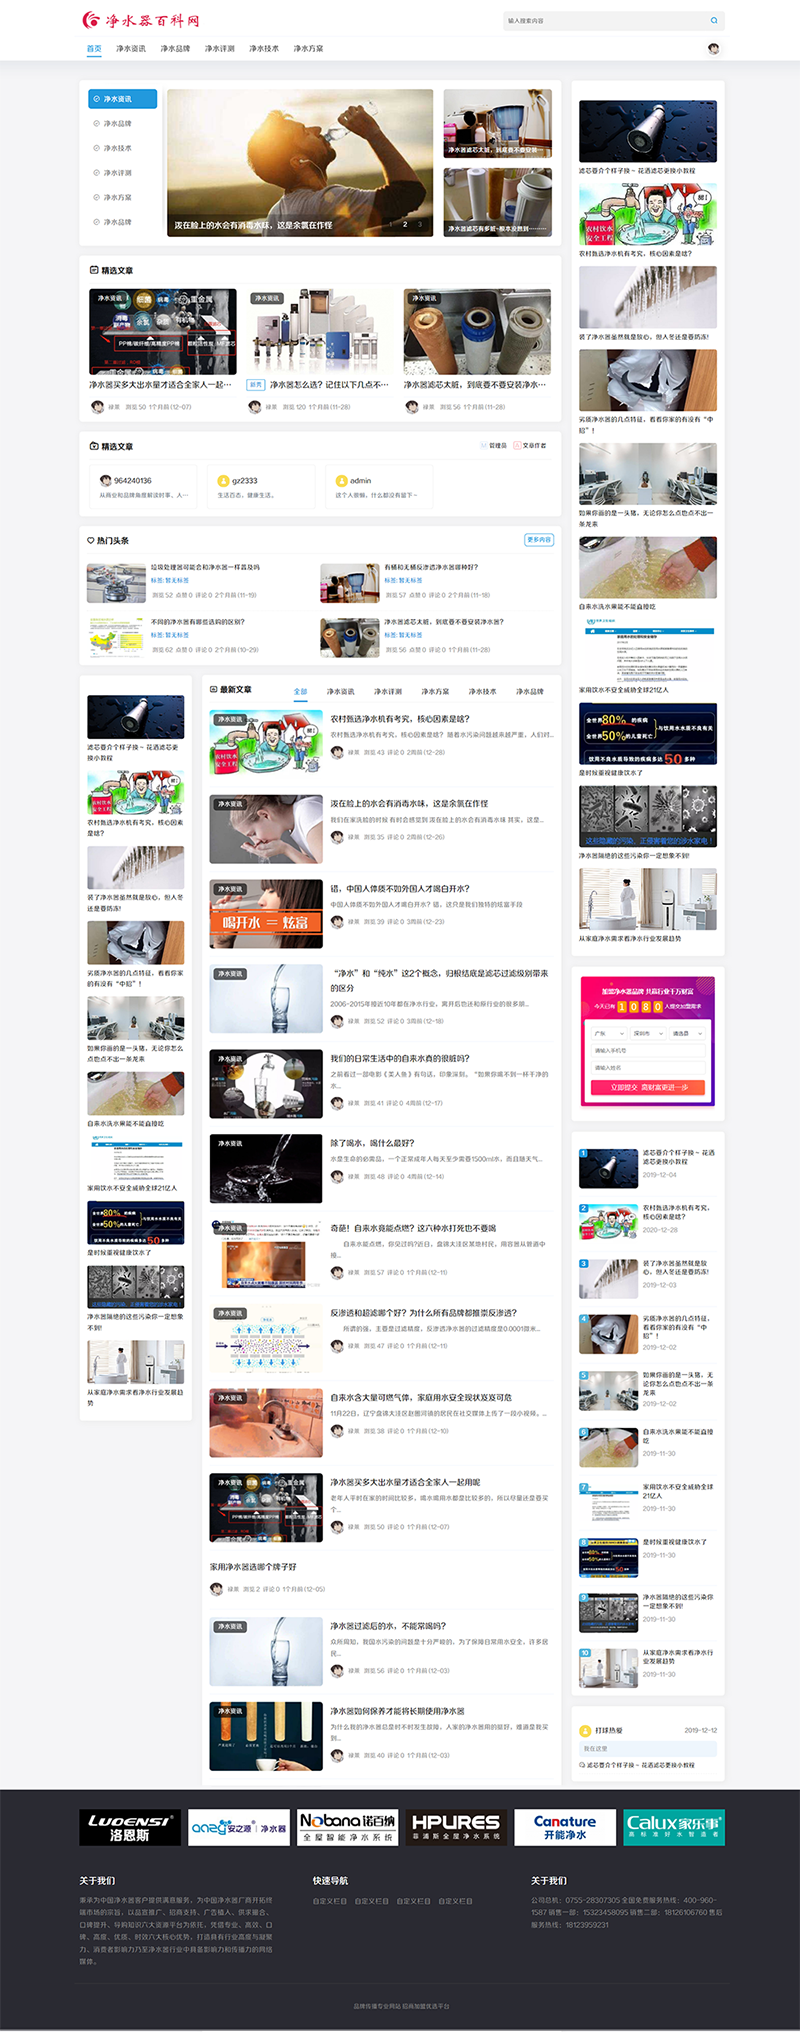The height and width of the screenshot is (2032, 800).
Task: Submit the form with 立即提交 button
Action: tap(647, 1087)
